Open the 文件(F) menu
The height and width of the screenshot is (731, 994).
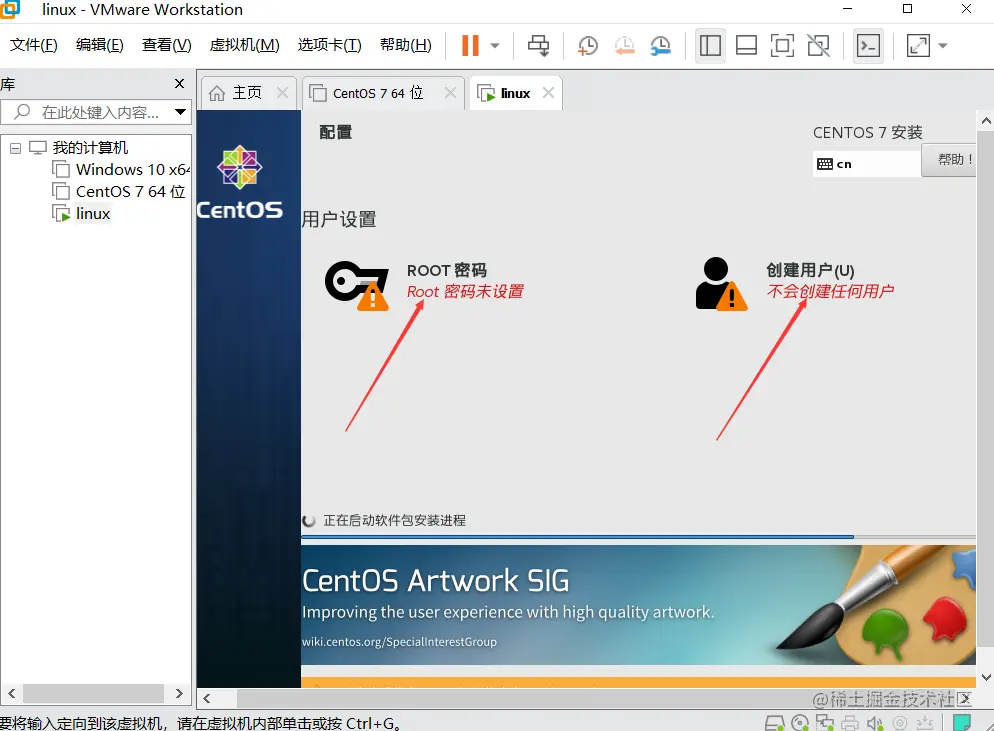click(x=34, y=45)
